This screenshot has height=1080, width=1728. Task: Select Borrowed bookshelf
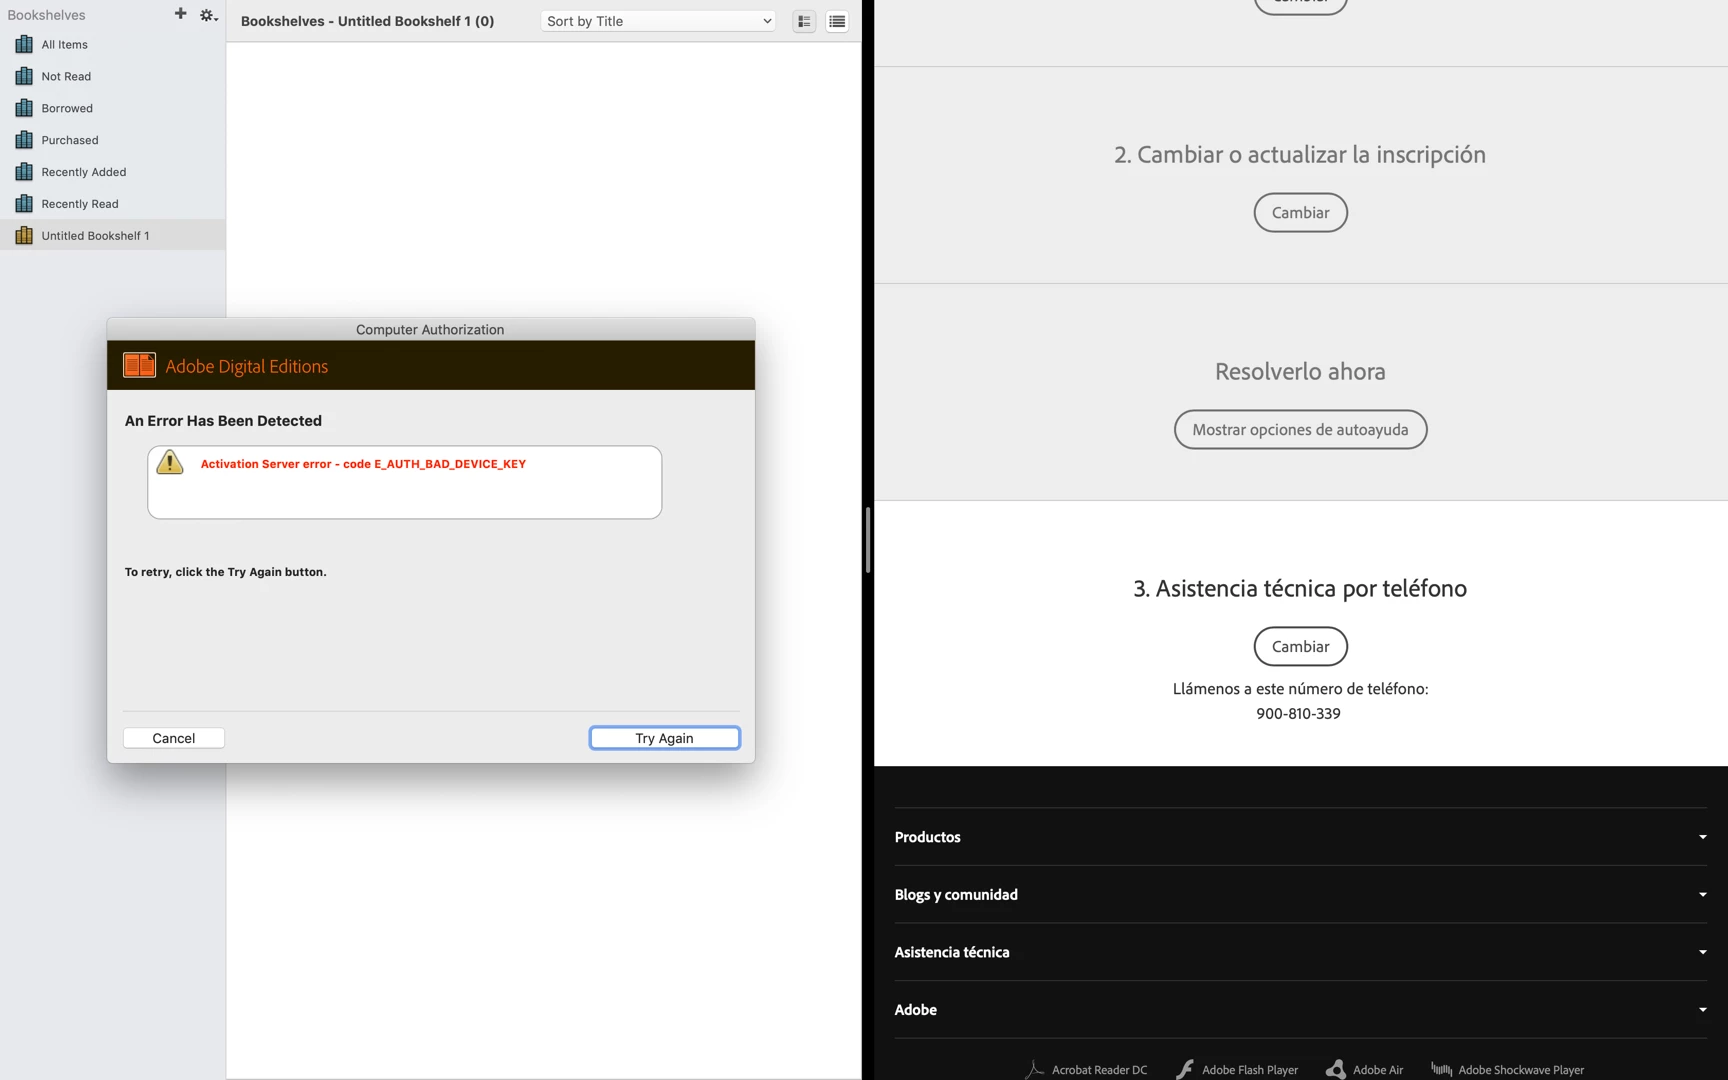[112, 108]
